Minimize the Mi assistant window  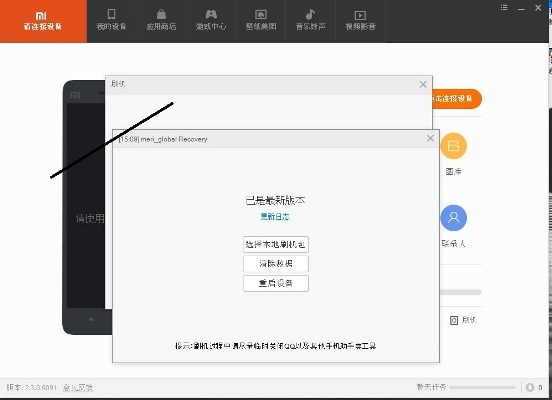point(521,8)
